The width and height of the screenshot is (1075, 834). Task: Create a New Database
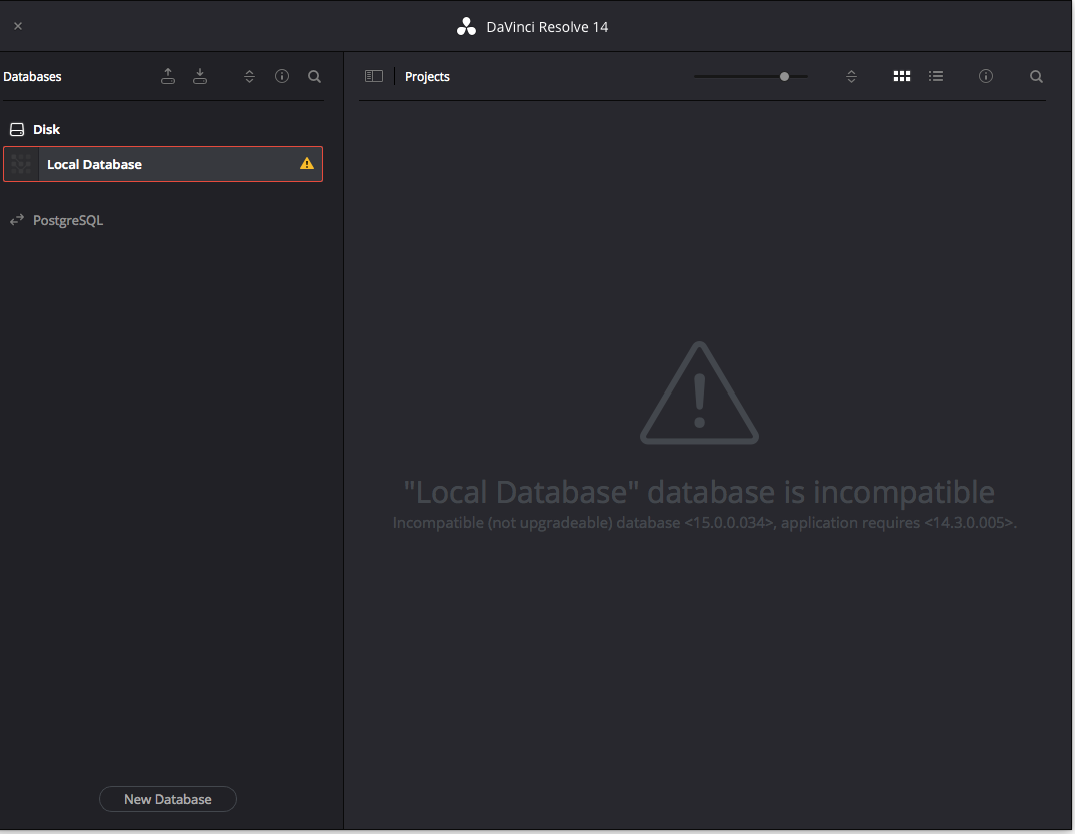[x=168, y=799]
